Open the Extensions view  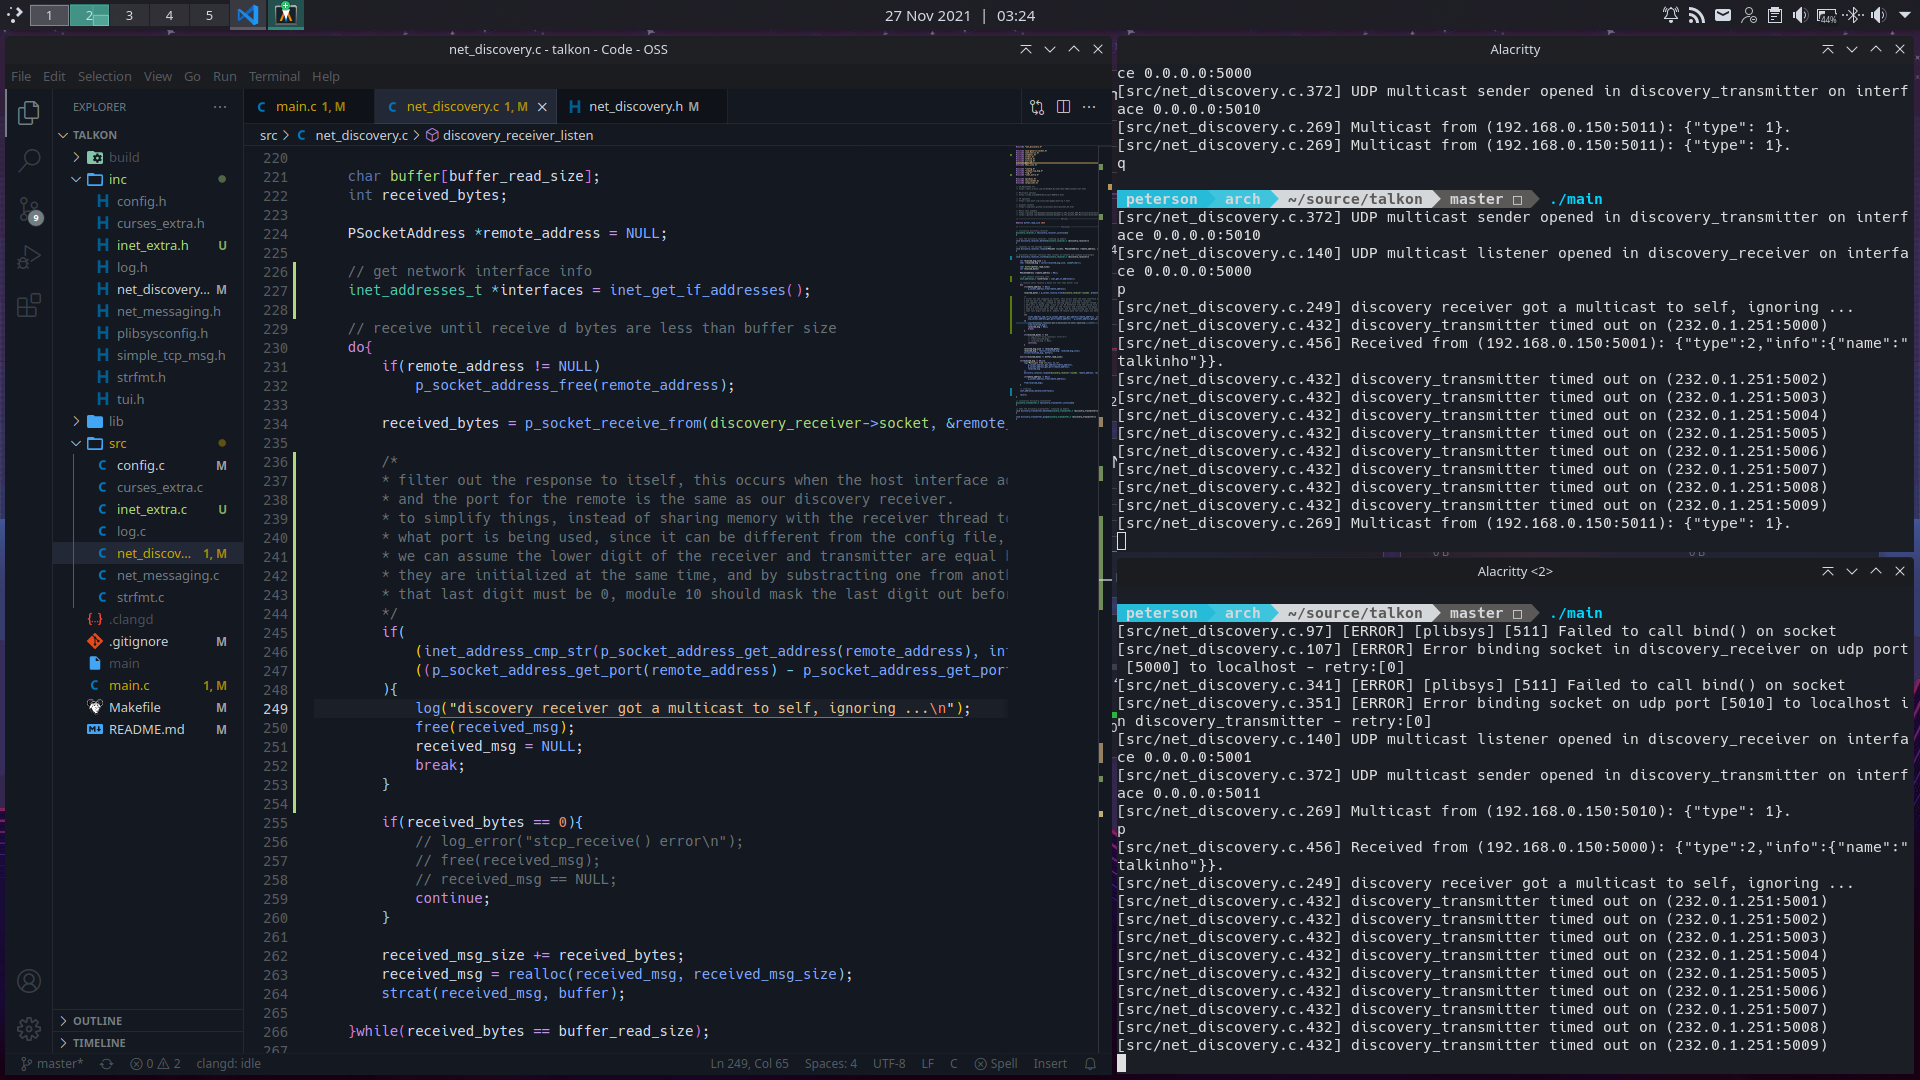coord(29,305)
